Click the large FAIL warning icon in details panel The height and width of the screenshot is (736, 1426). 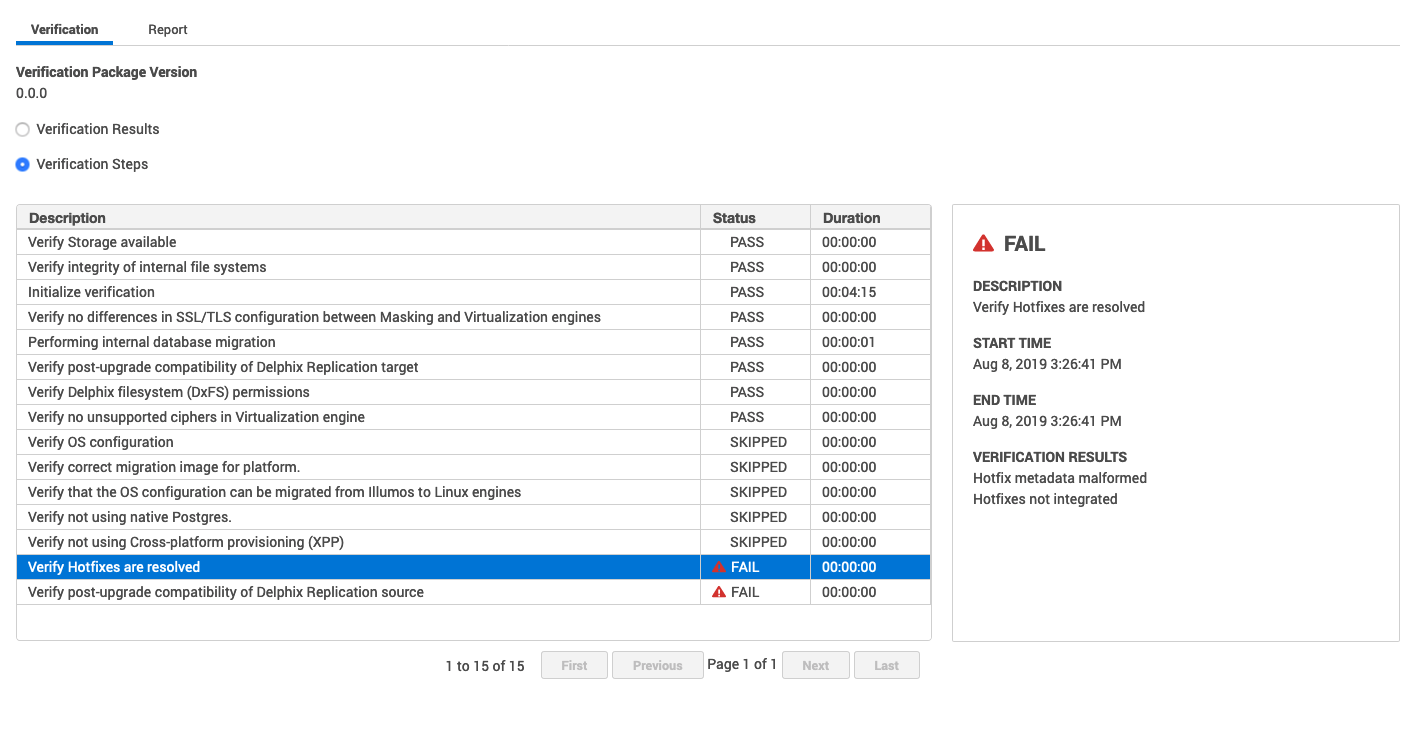pos(983,244)
